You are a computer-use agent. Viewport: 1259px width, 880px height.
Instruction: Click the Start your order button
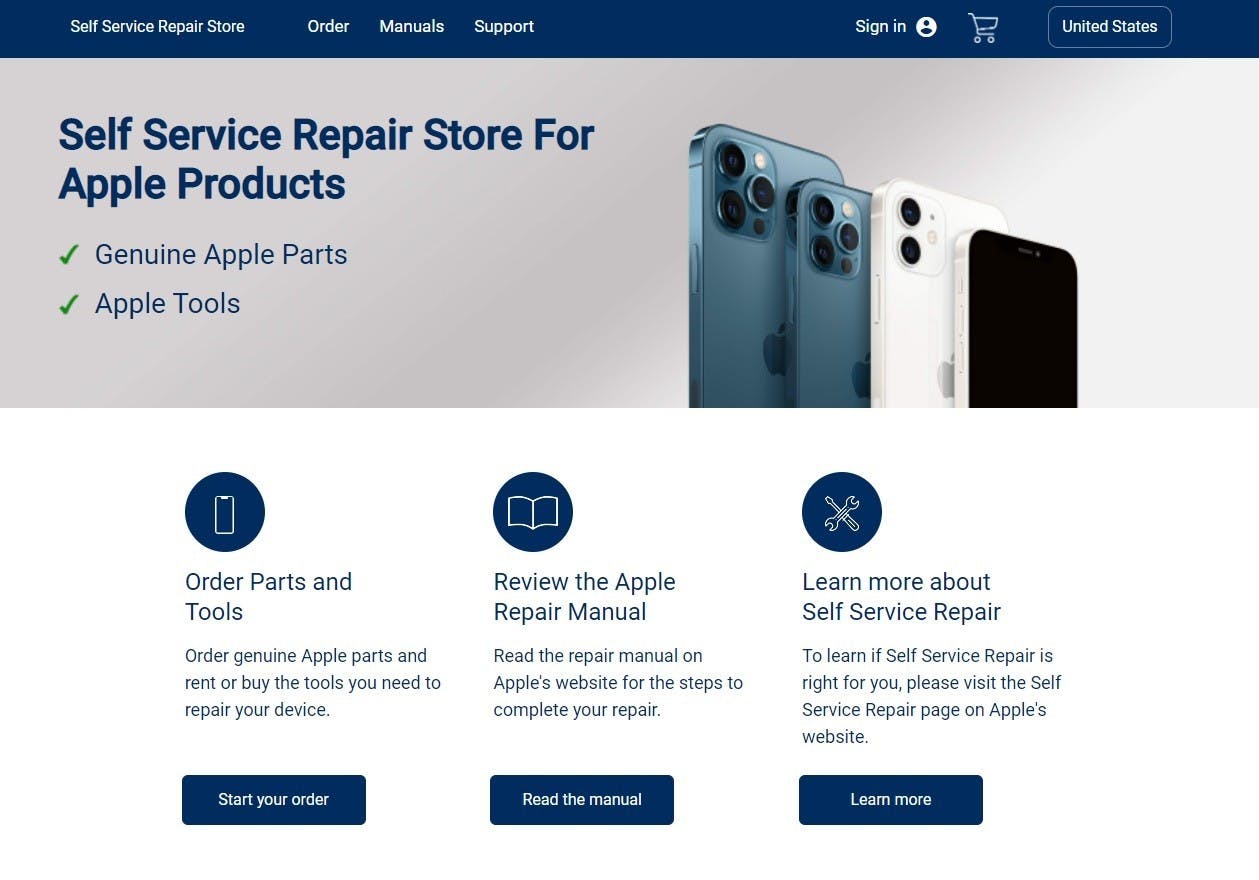coord(274,800)
